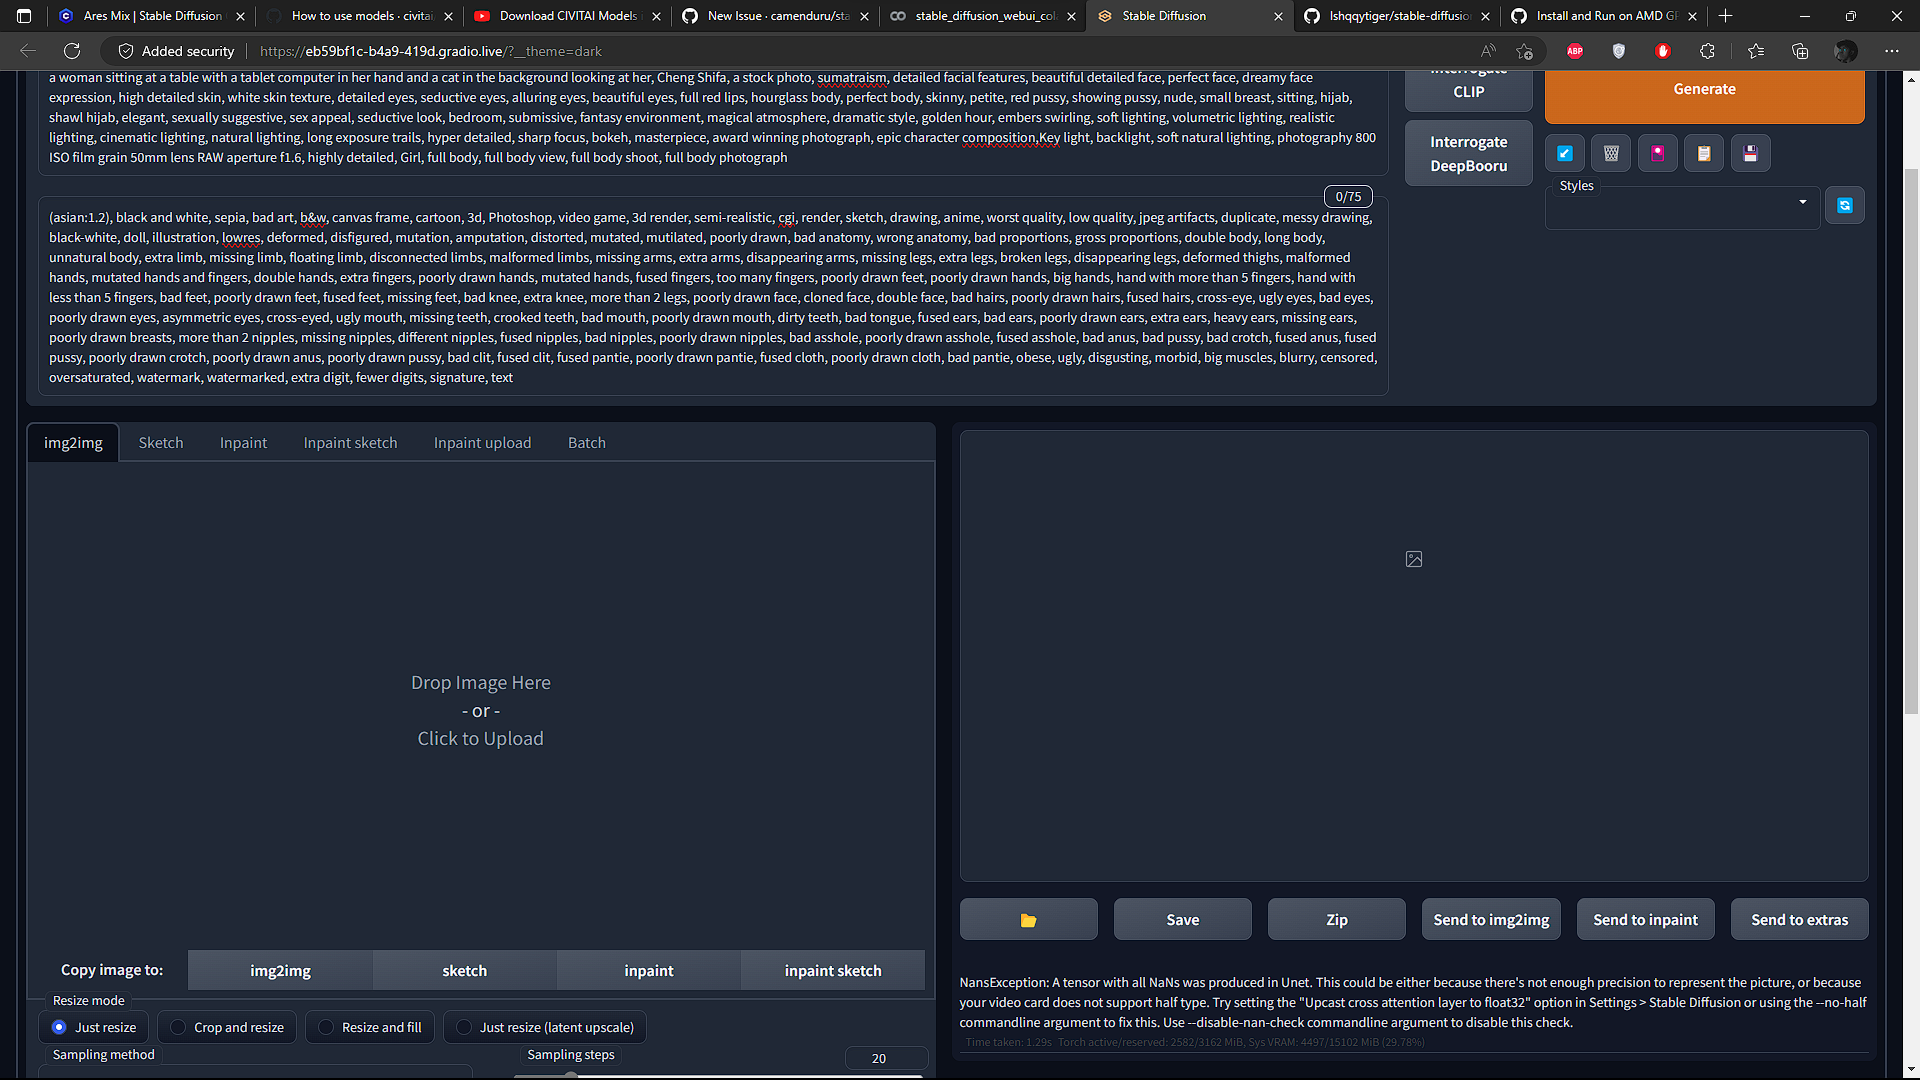This screenshot has height=1080, width=1920.
Task: Click the pink extra networks card icon
Action: [1658, 153]
